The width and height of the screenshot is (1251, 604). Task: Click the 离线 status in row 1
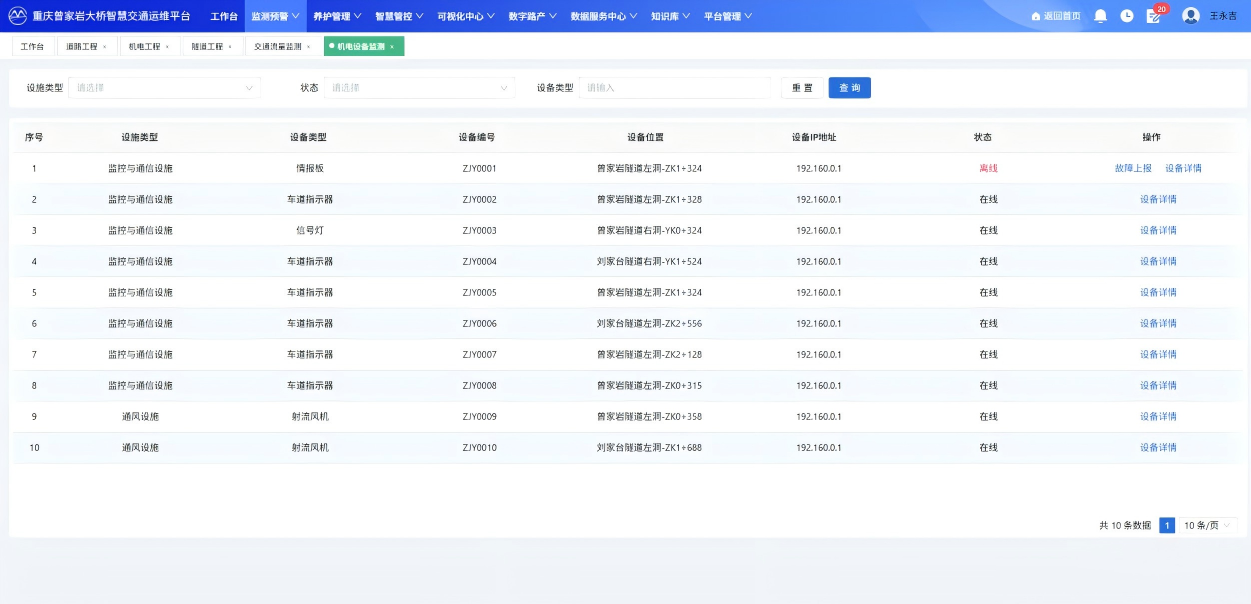988,168
